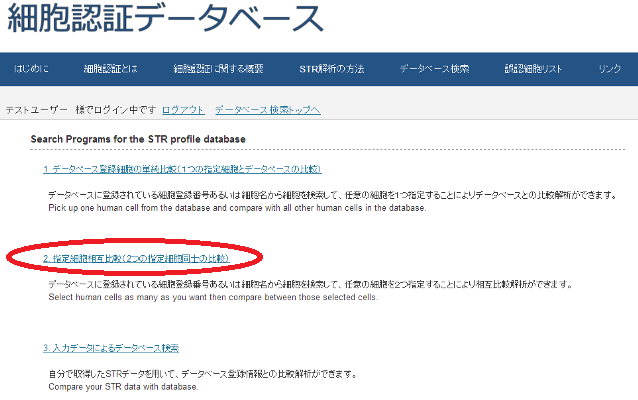Open link 1 データベース登録細胞の単純比較
Viewport: 638px width, 400px height.
[x=182, y=169]
